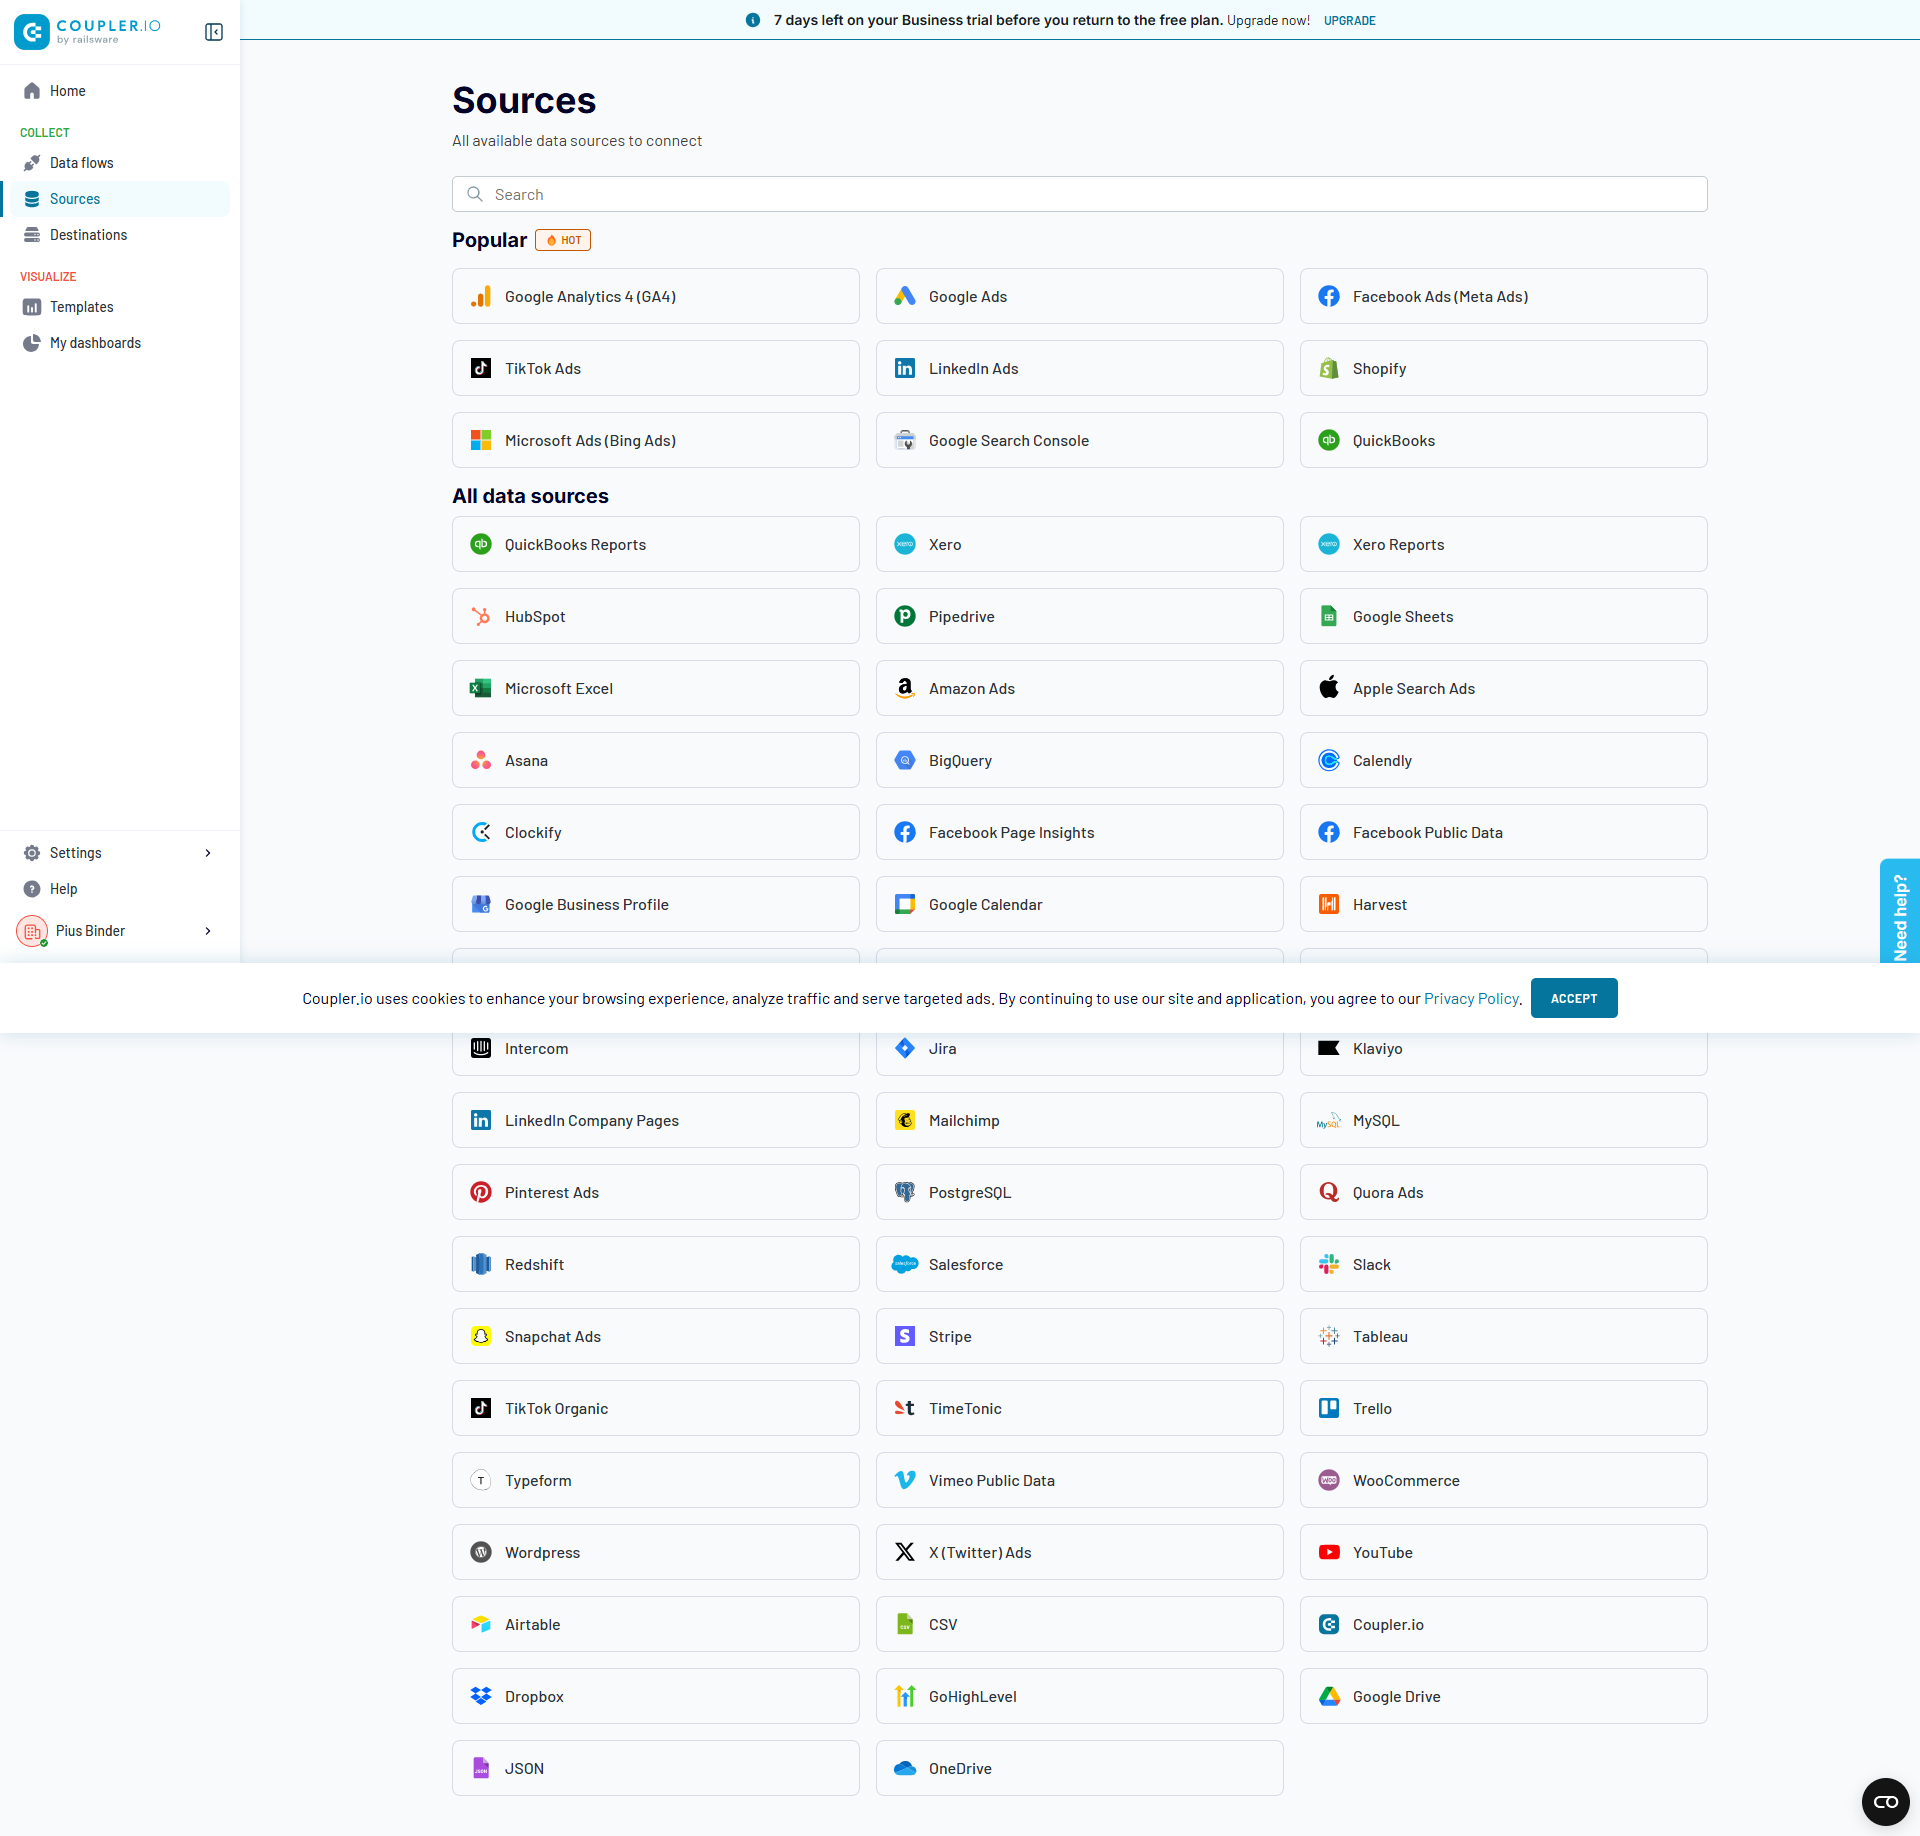1920x1836 pixels.
Task: Open the chat widget bubble
Action: [1885, 1801]
